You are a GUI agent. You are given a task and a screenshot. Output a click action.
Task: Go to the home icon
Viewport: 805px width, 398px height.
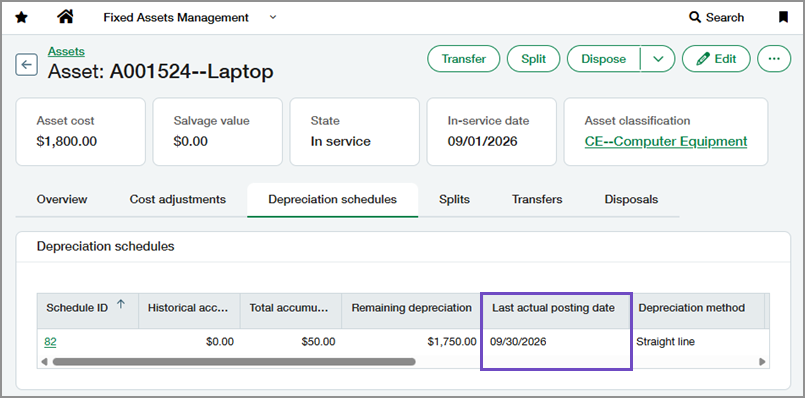tap(65, 17)
